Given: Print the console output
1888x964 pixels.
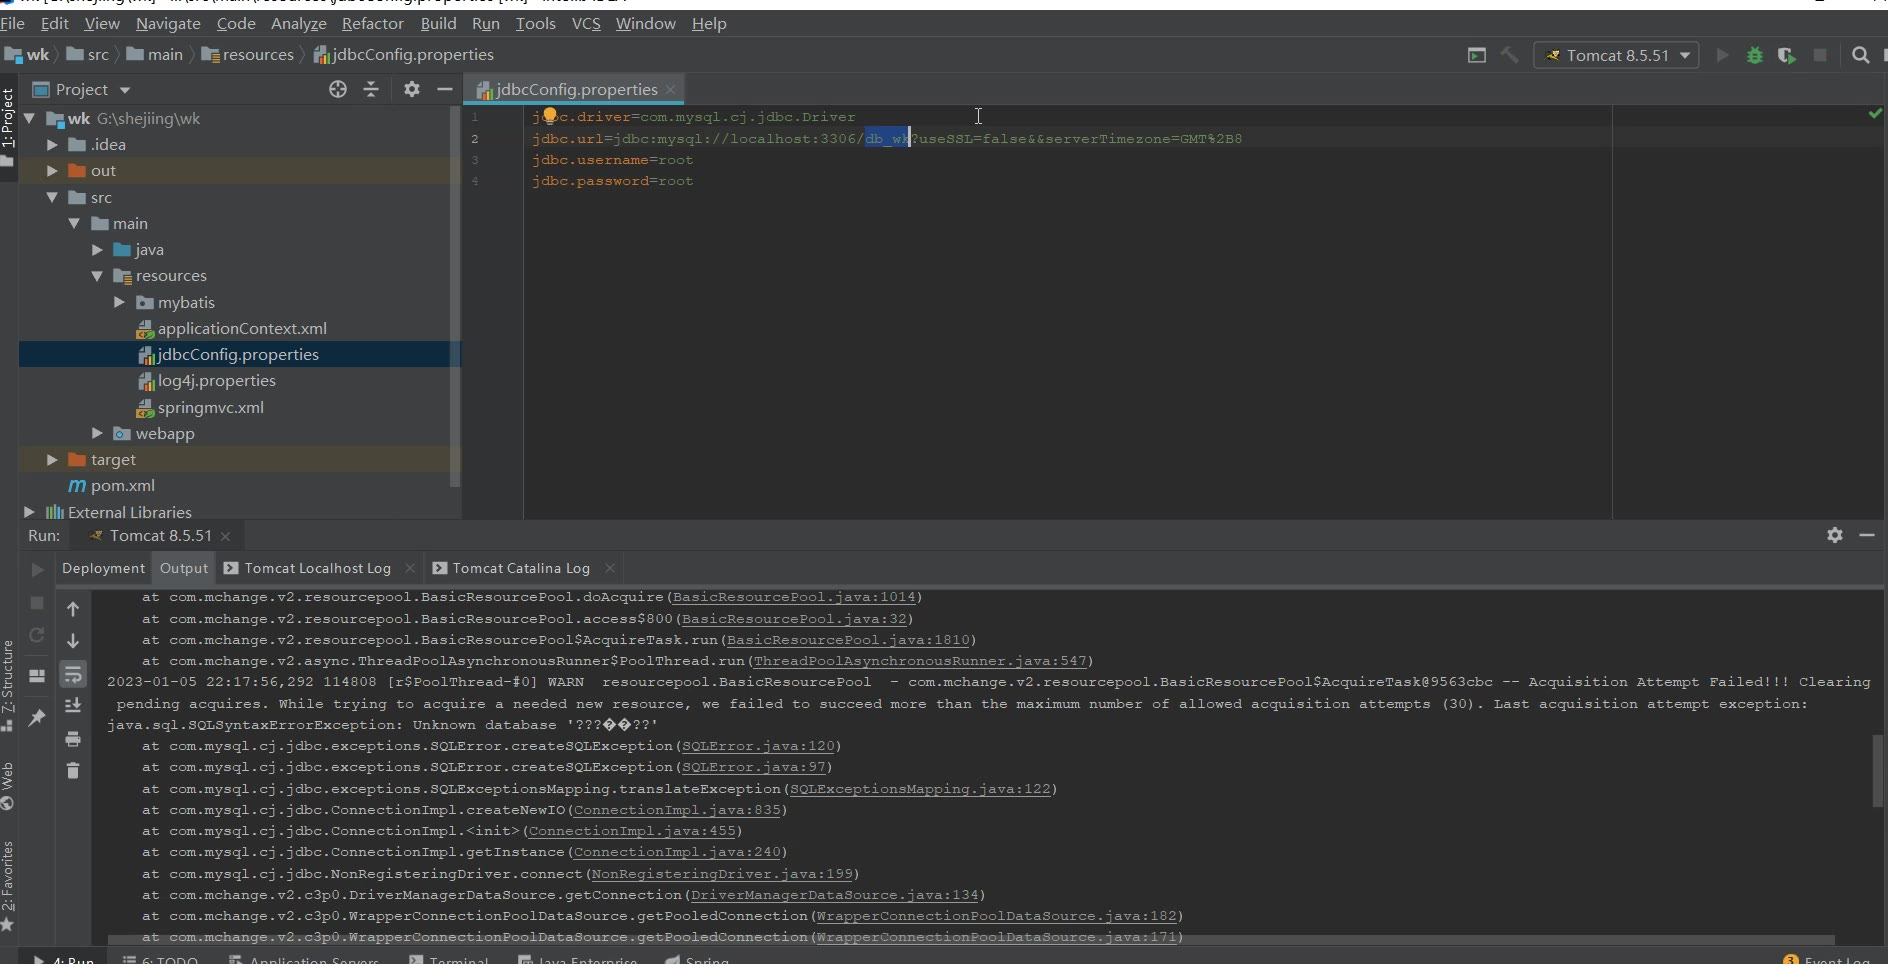Looking at the screenshot, I should 73,739.
